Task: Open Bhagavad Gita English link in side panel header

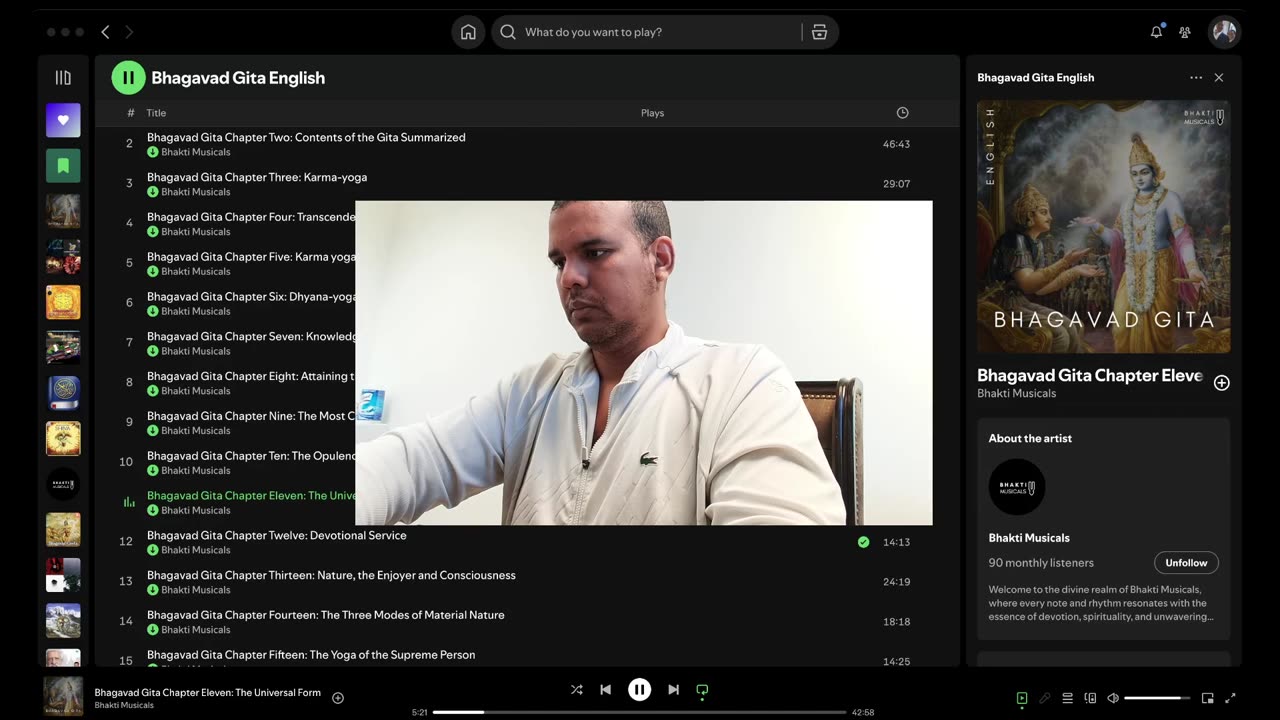Action: coord(1035,77)
